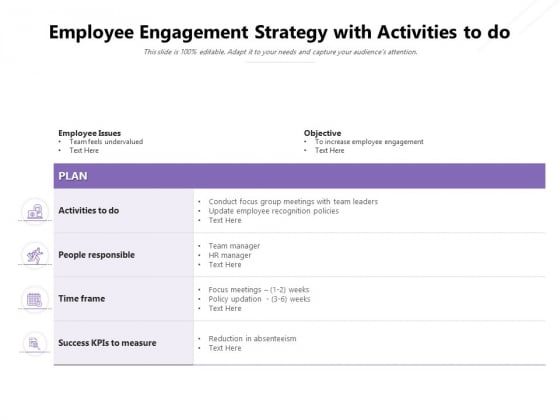
Task: Select the calendar Time frame icon
Action: (x=35, y=299)
